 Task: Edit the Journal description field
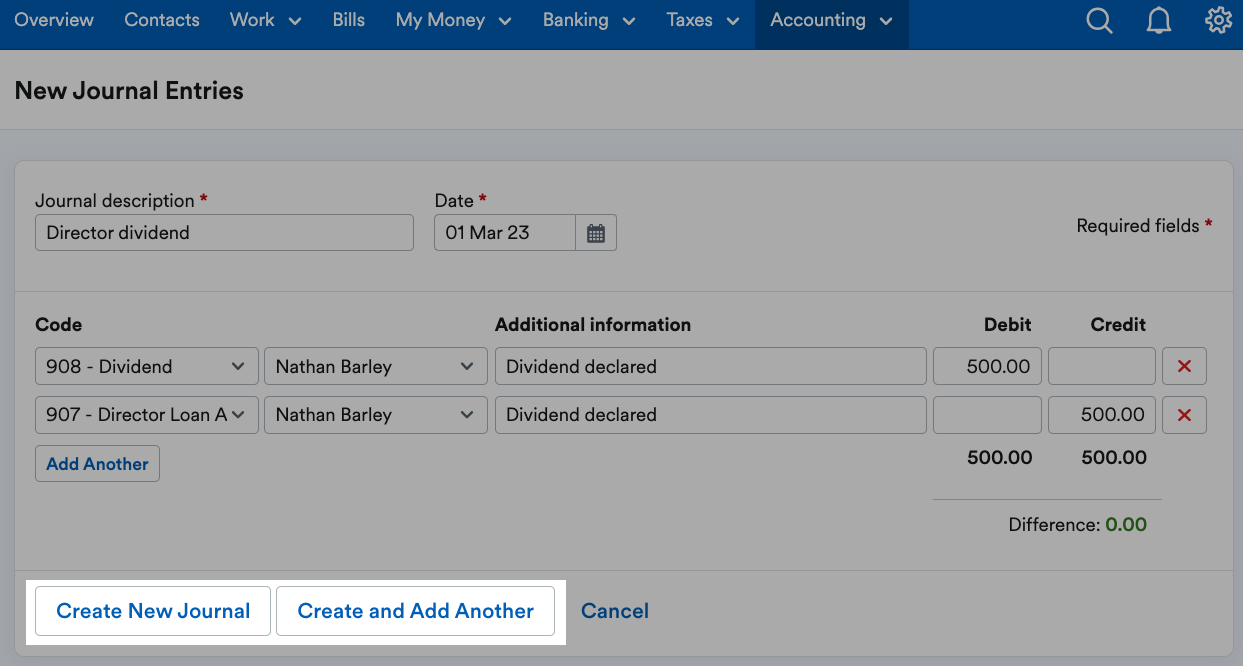[x=224, y=233]
